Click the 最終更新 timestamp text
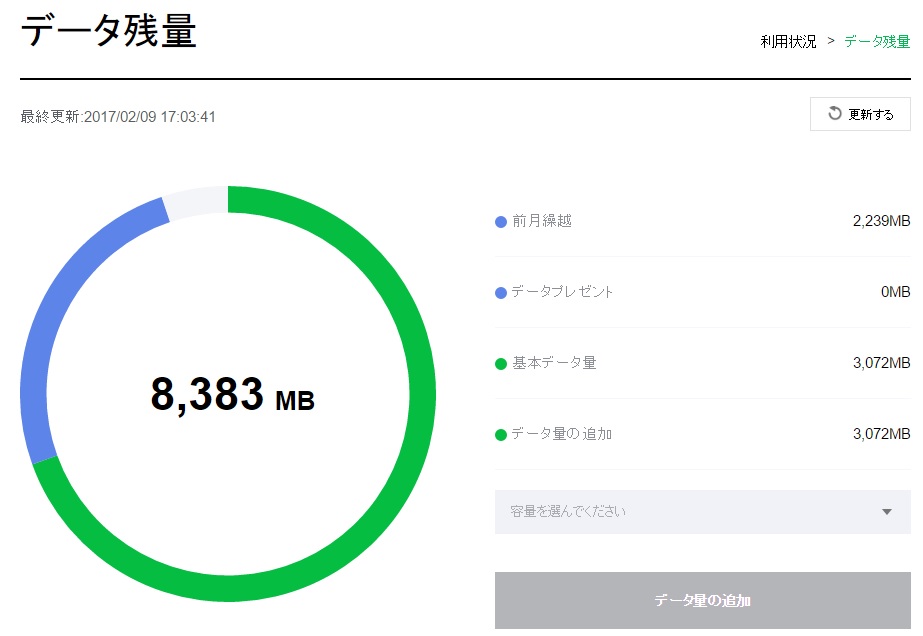Screen dimensions: 923x636 coord(118,117)
